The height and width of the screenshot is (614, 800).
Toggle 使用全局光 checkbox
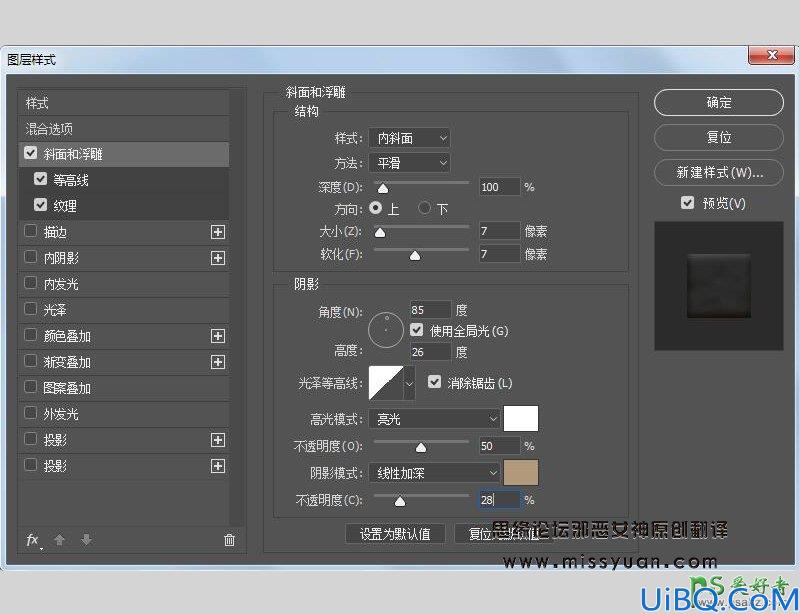tap(416, 330)
